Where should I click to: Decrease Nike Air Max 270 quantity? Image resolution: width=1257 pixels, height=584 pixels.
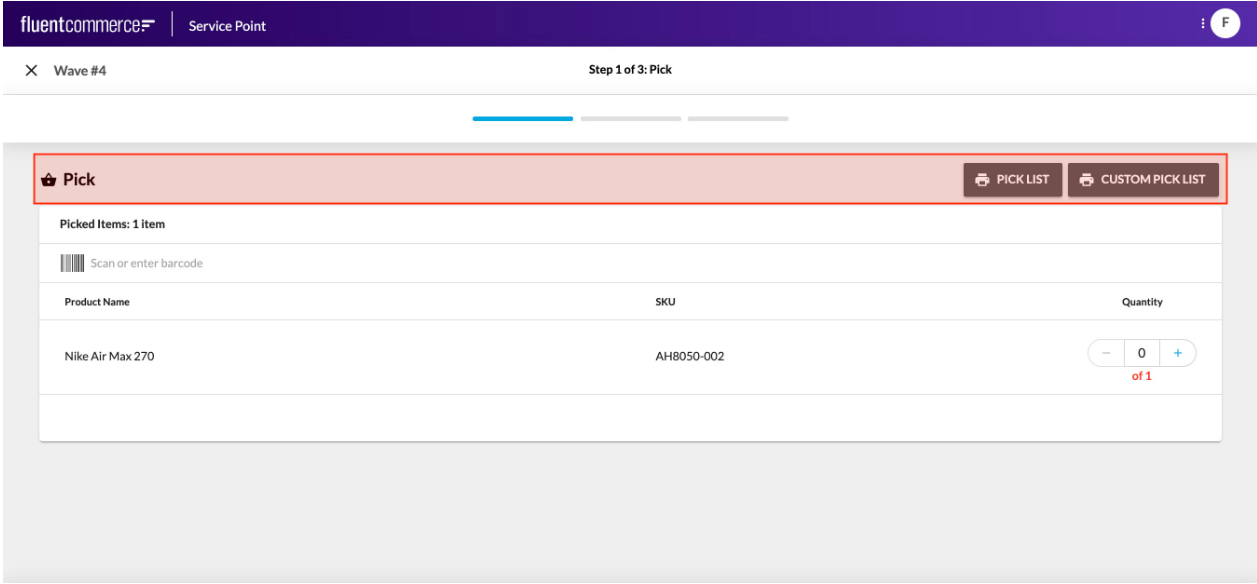[1106, 353]
